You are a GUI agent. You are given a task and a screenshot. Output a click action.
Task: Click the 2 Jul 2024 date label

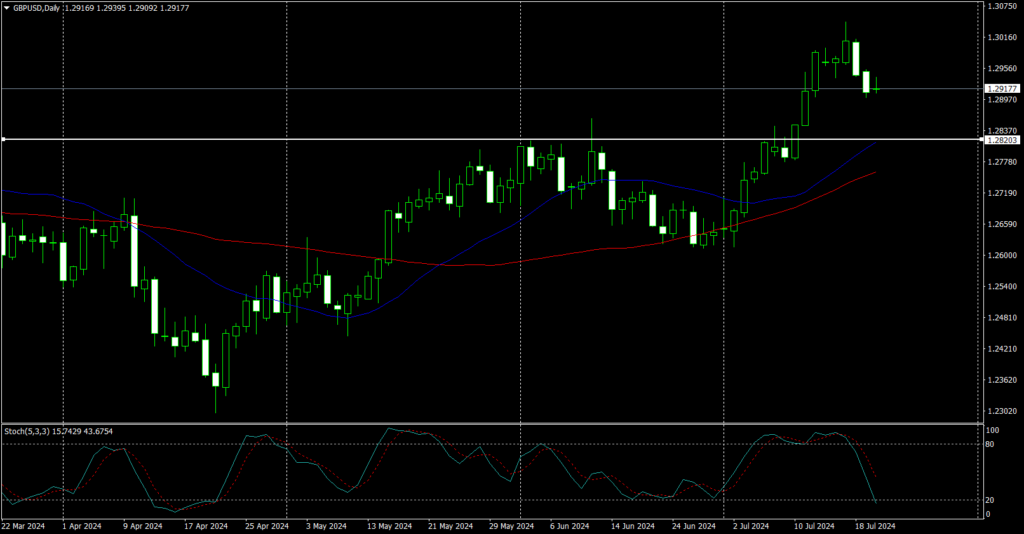750,526
